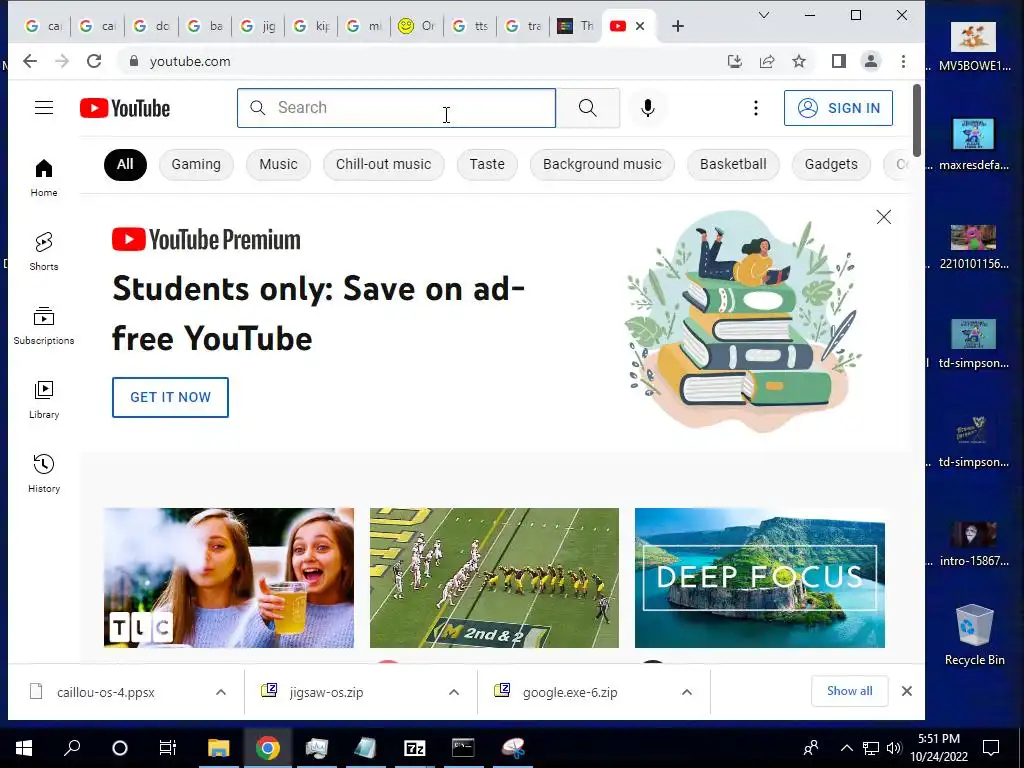This screenshot has width=1024, height=768.
Task: Switch to the 'tts' Google tab
Action: click(470, 26)
